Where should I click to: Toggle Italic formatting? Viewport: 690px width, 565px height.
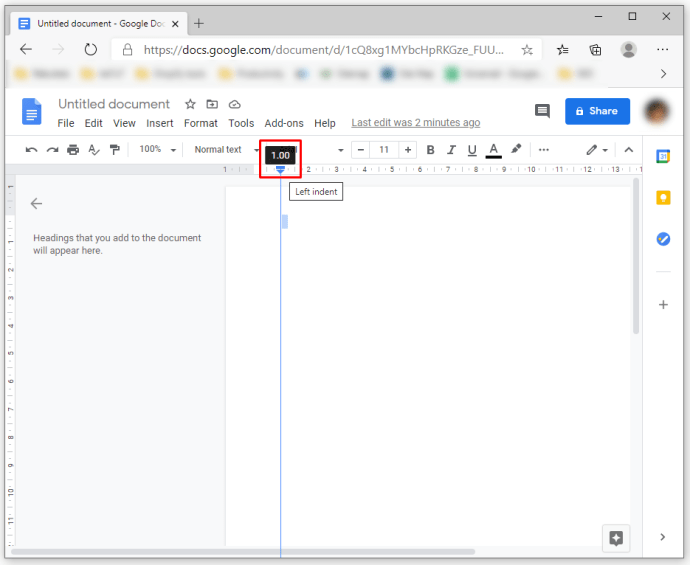tap(451, 150)
